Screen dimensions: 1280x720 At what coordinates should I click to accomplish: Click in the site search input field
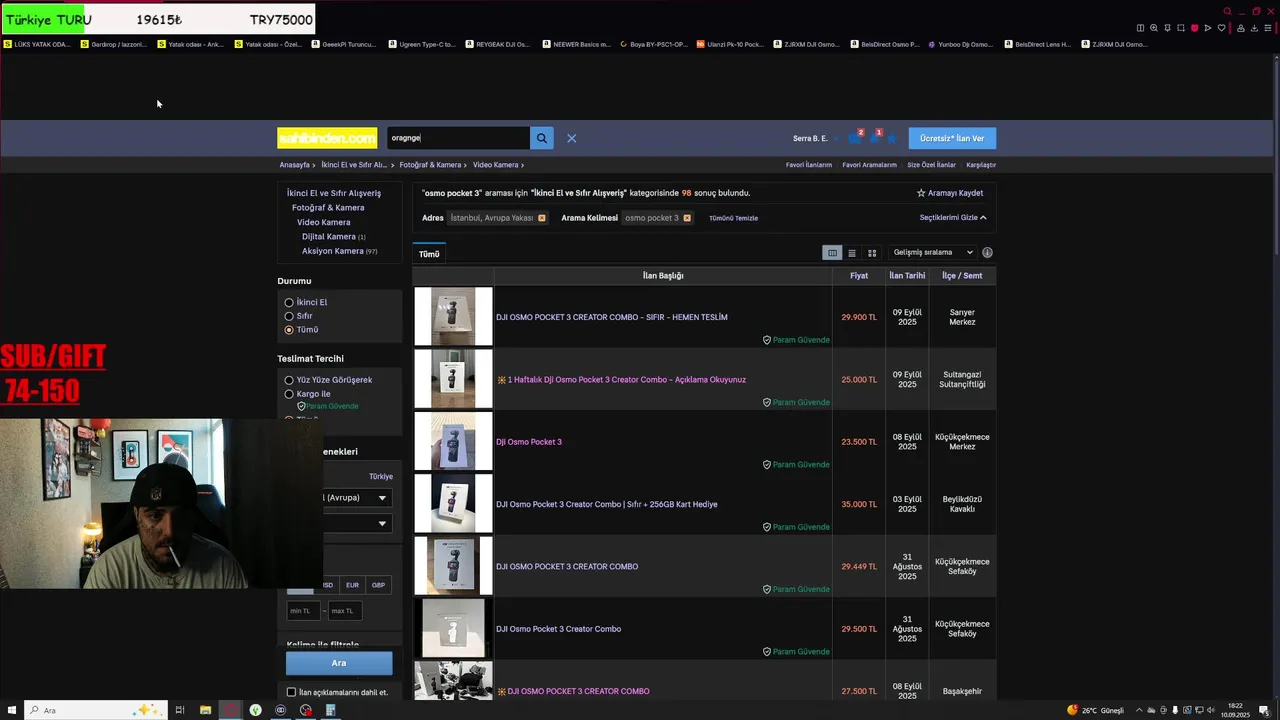458,138
